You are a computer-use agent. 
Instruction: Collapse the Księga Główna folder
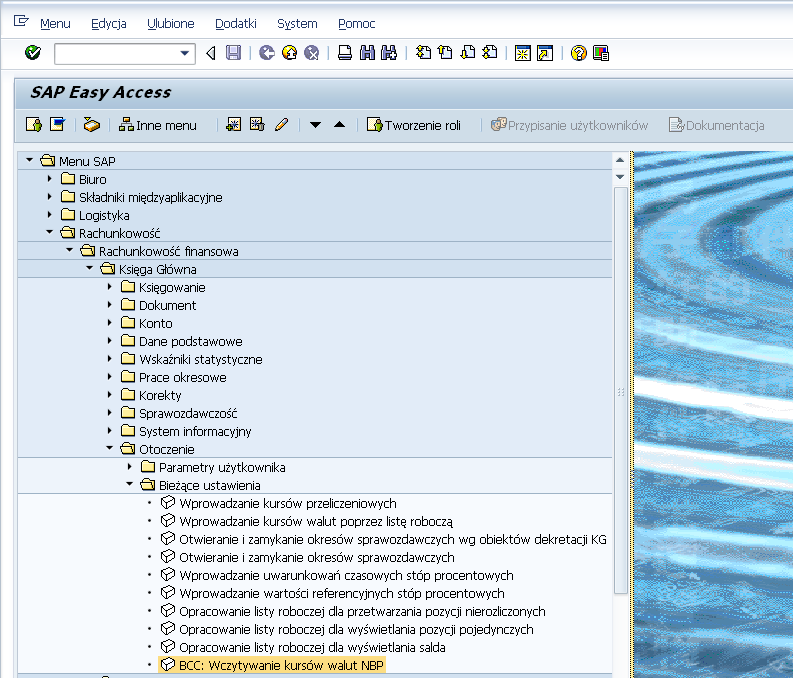(x=90, y=268)
